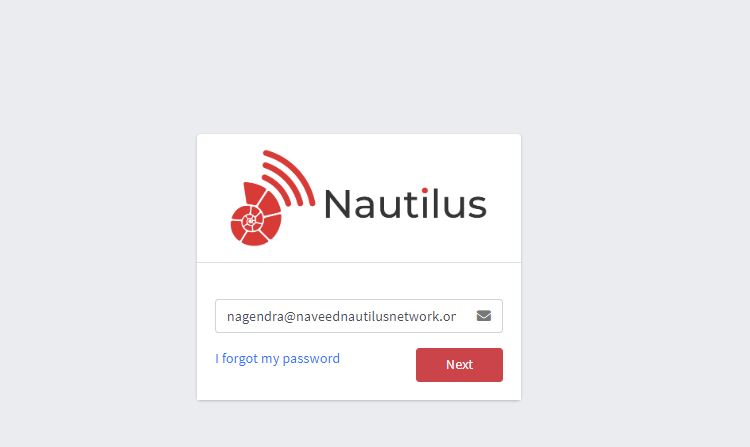The height and width of the screenshot is (447, 750).
Task: Open the I forgot my password link
Action: click(277, 359)
